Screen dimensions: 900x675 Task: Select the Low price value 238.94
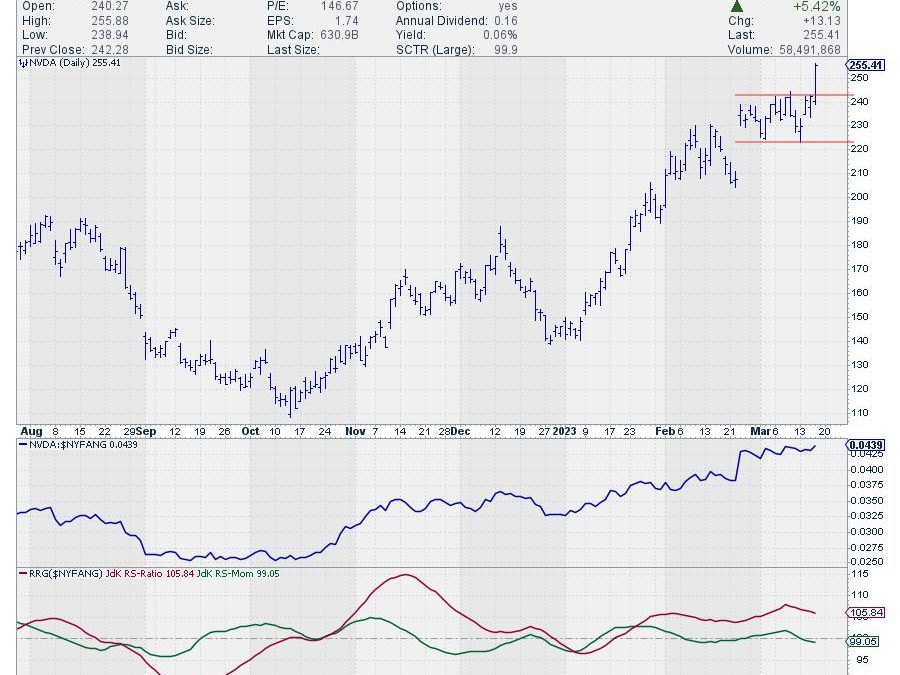(110, 35)
